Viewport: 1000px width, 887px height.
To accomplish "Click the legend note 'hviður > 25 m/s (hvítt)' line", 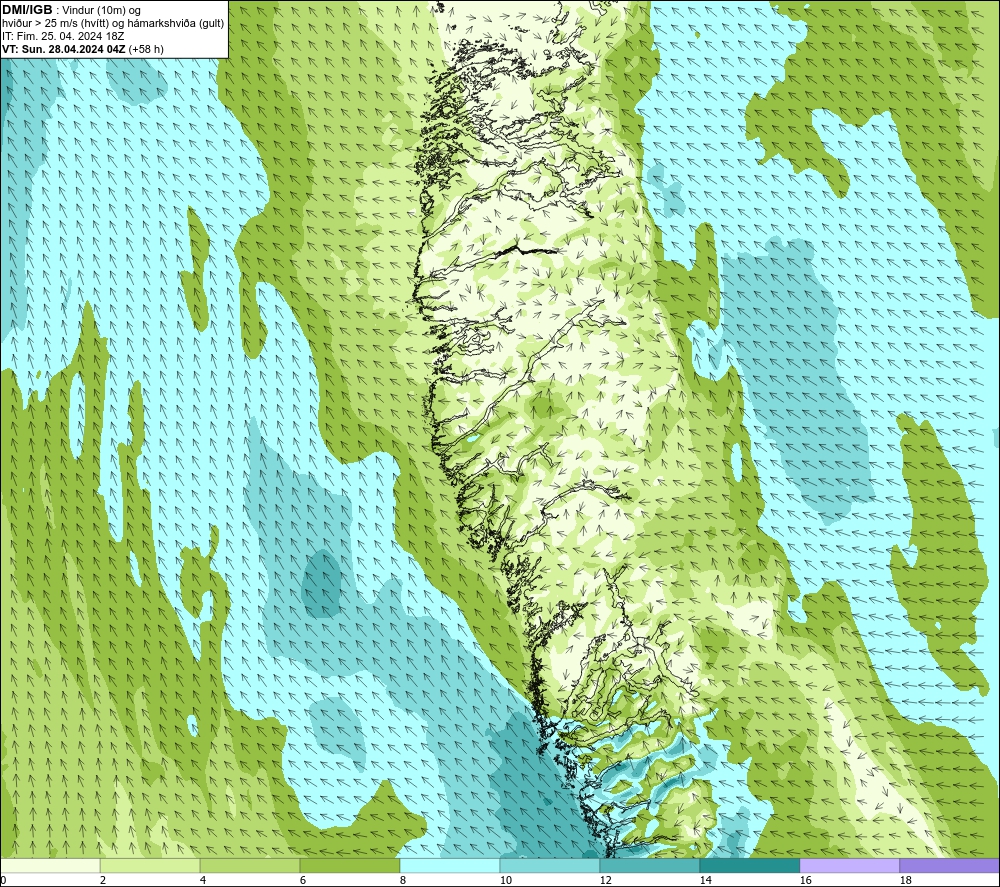I will click(113, 23).
